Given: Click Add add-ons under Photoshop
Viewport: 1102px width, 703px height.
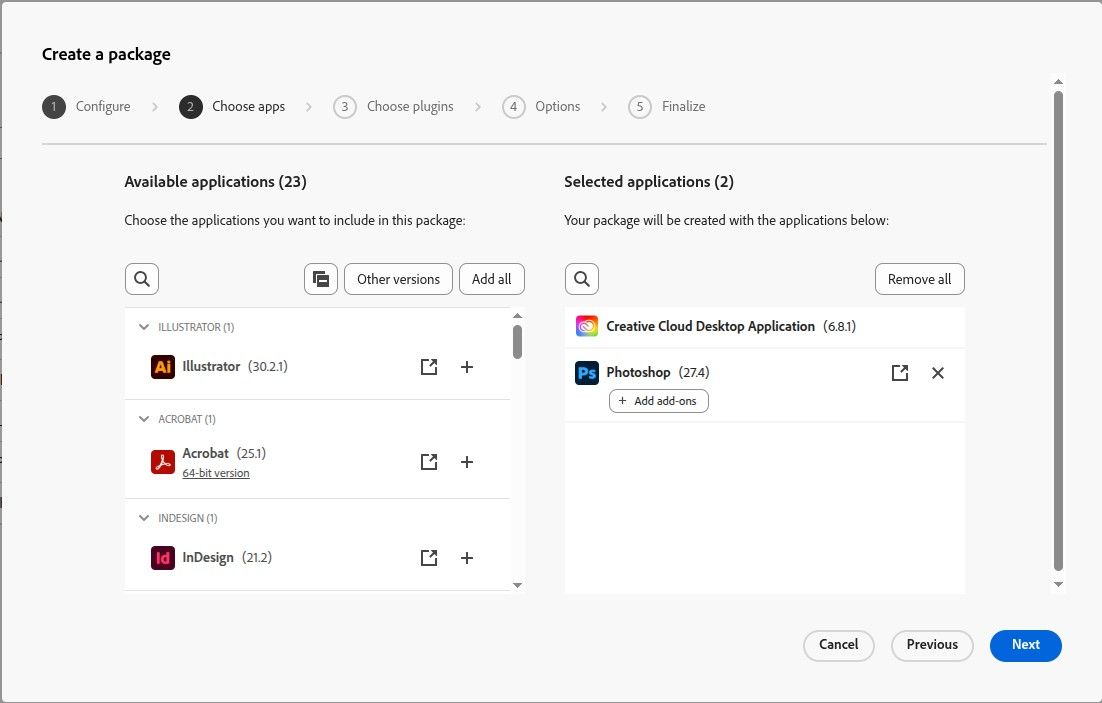Looking at the screenshot, I should pyautogui.click(x=658, y=401).
